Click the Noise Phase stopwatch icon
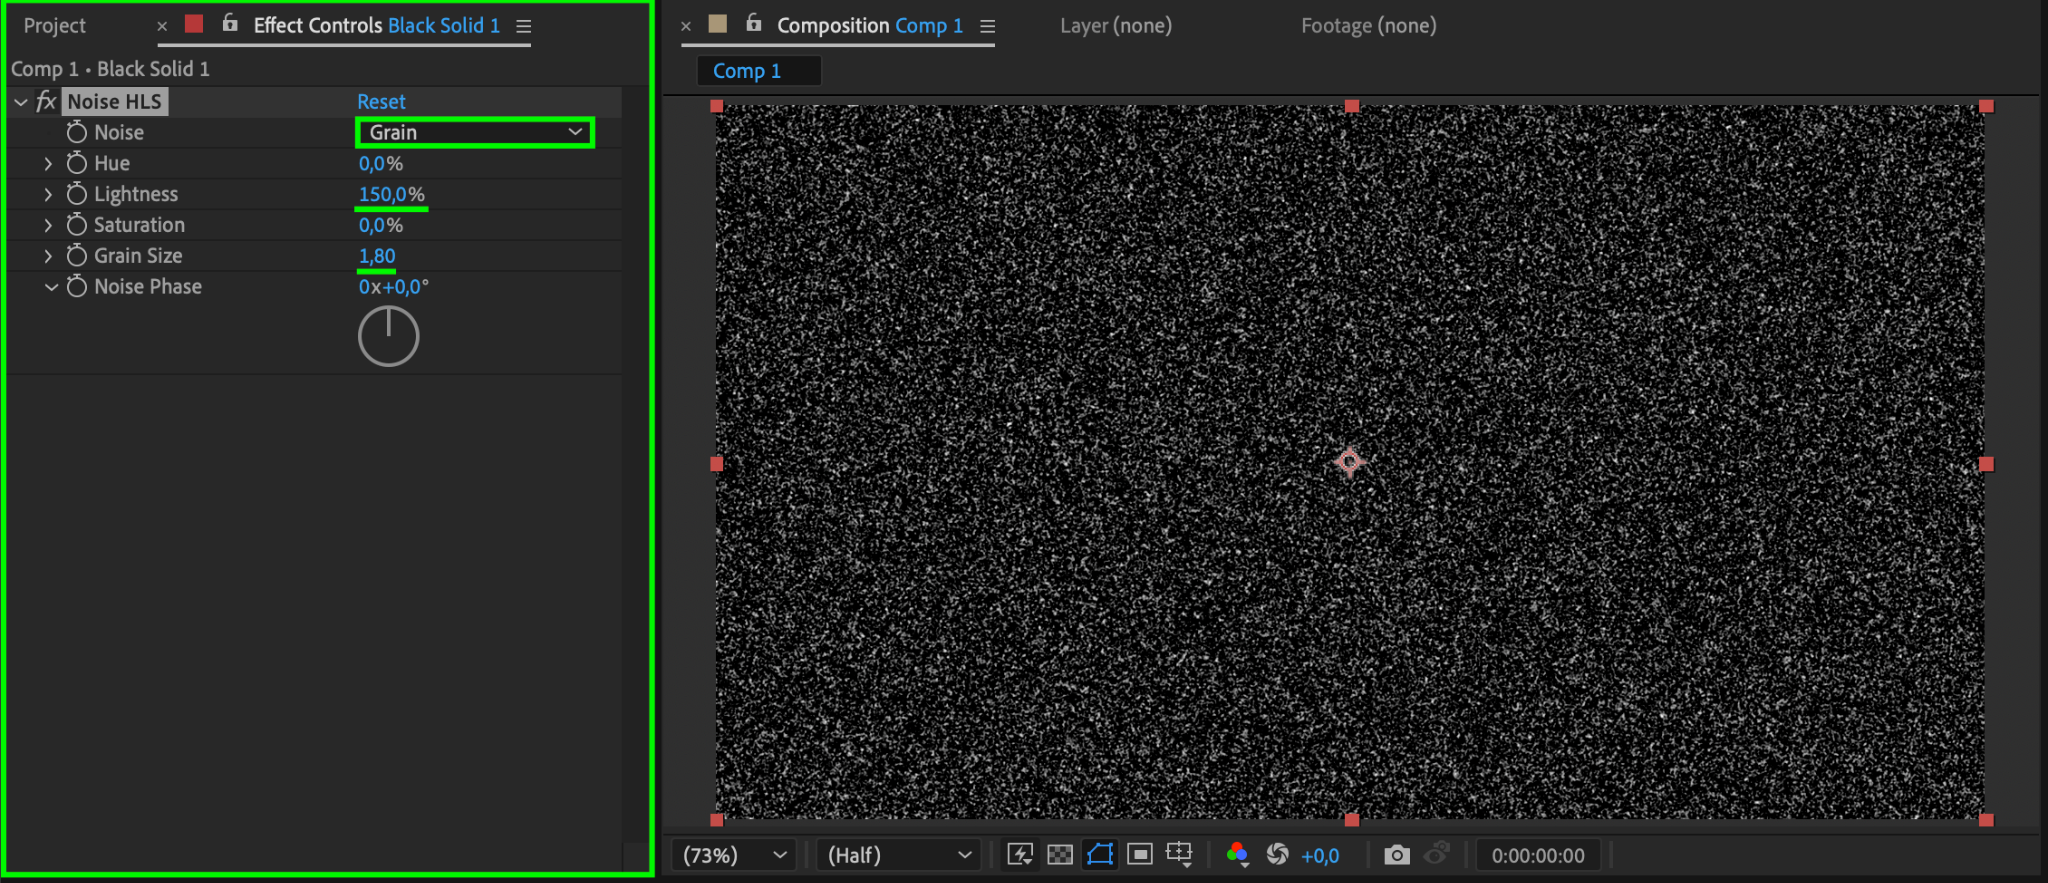This screenshot has height=883, width=2048. point(77,287)
